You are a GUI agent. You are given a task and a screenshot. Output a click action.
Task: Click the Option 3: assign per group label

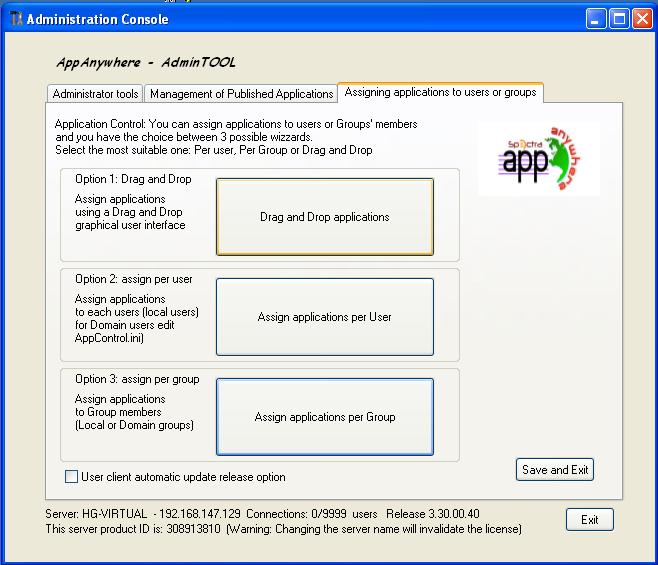point(137,379)
